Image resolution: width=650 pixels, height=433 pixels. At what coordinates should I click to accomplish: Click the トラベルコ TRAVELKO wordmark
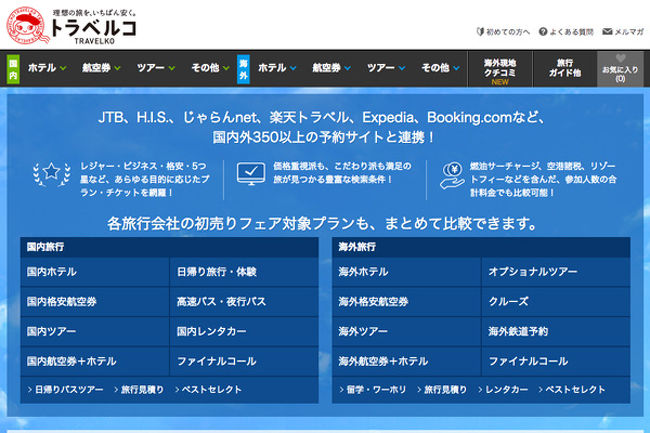pyautogui.click(x=93, y=29)
